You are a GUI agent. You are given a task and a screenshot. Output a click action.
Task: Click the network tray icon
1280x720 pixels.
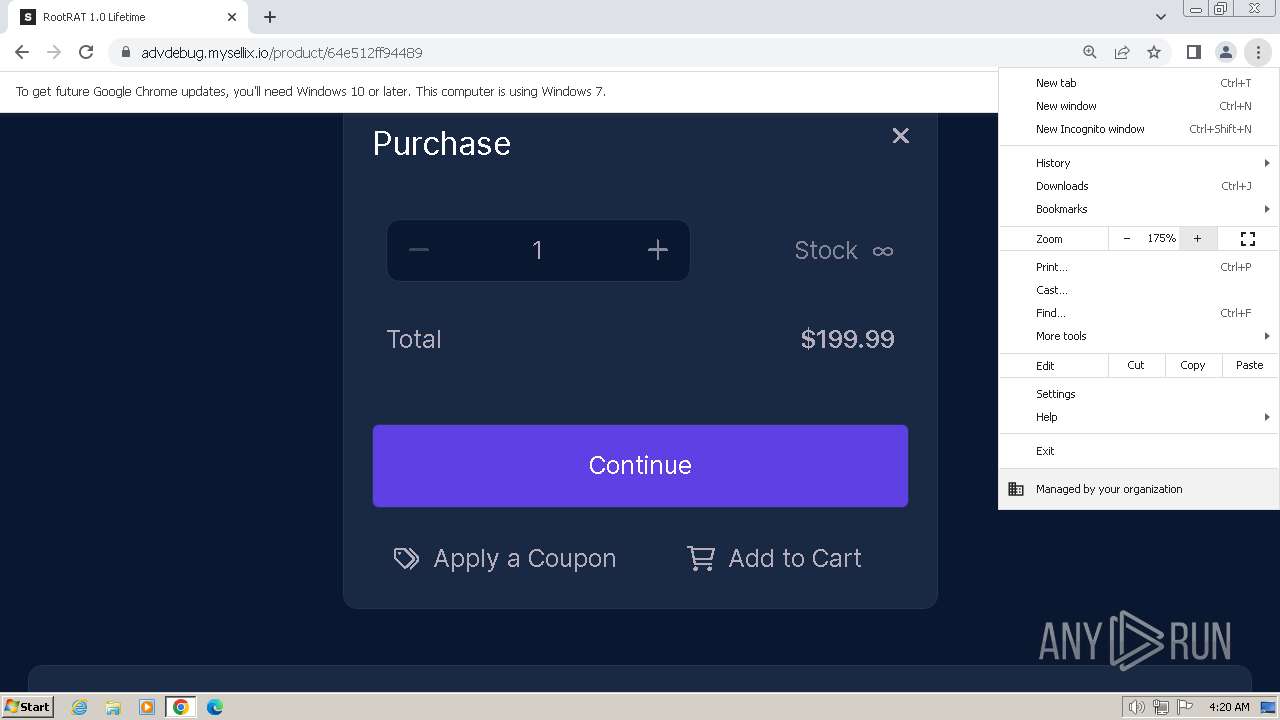(1161, 707)
